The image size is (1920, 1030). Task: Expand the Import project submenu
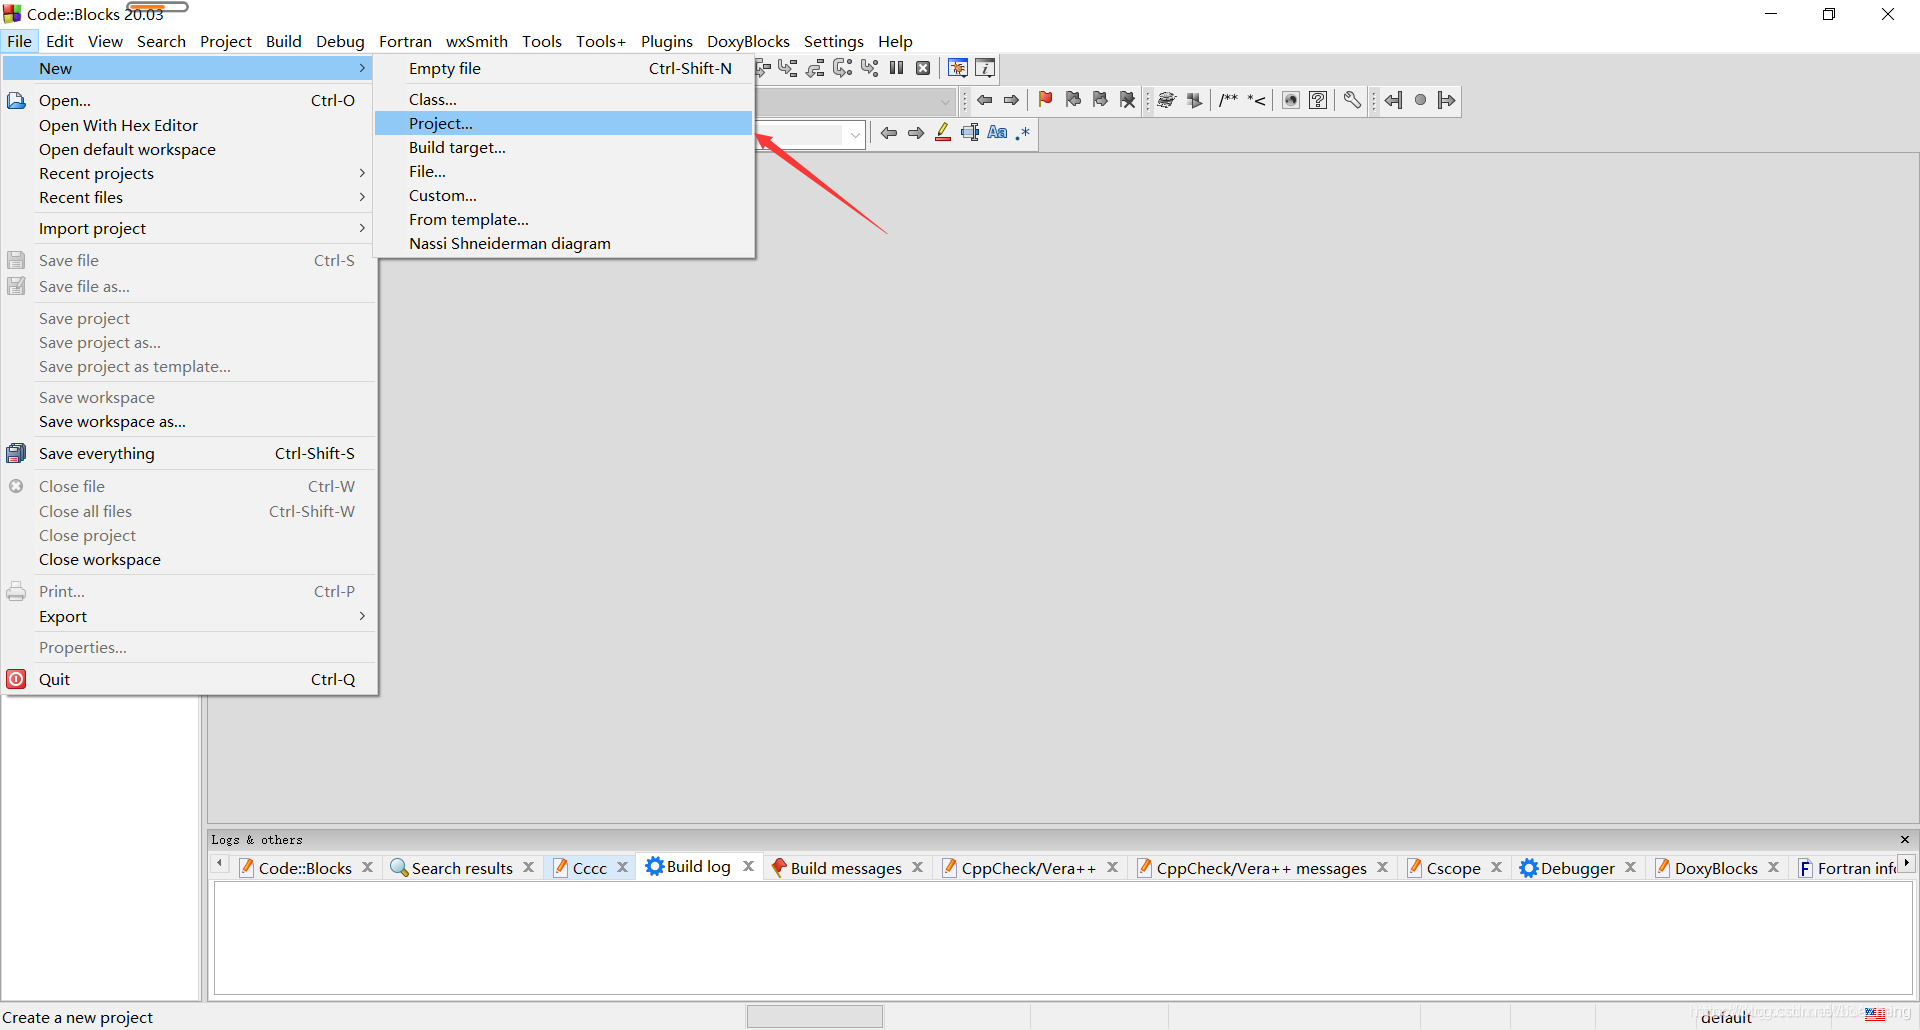190,228
